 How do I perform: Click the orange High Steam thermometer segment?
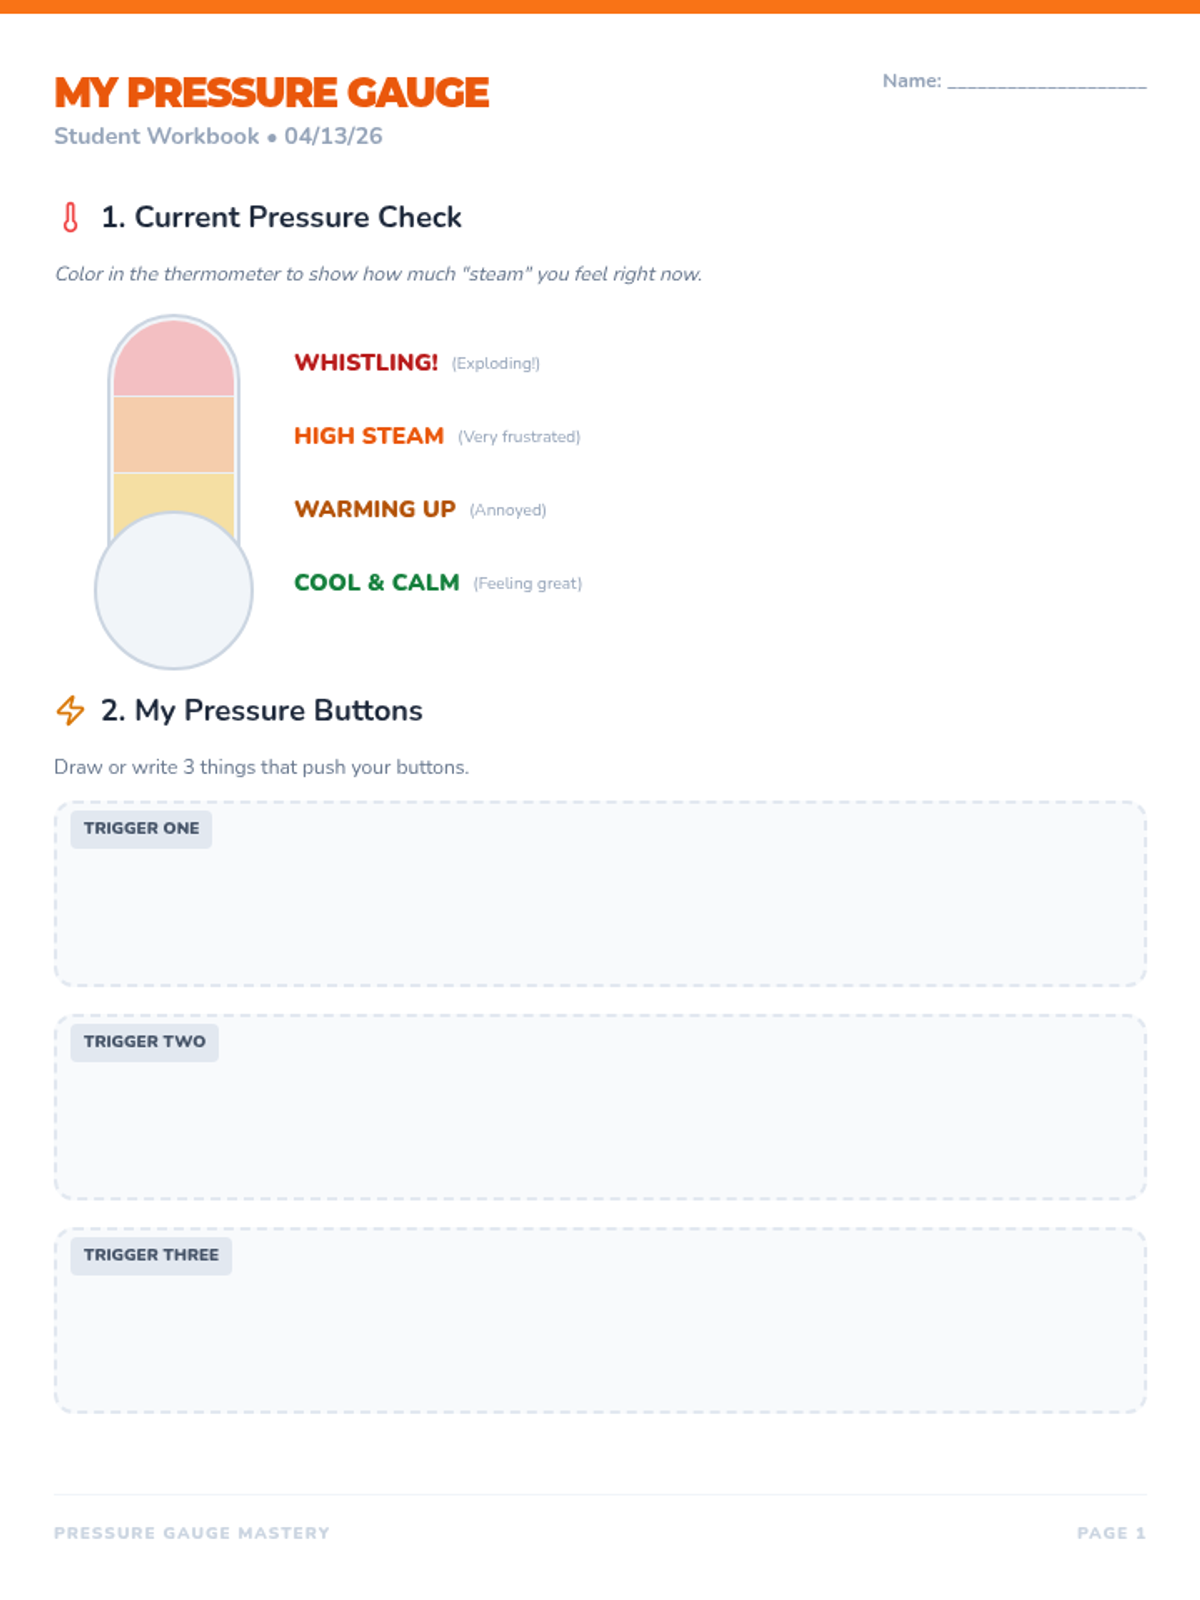[174, 434]
